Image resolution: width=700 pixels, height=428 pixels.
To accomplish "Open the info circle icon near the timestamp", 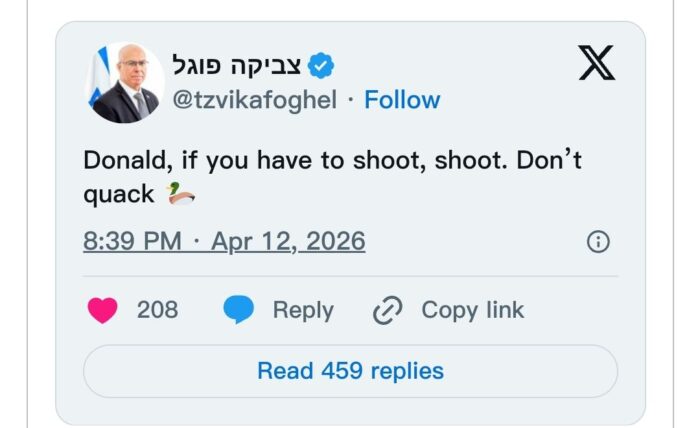I will click(x=598, y=242).
